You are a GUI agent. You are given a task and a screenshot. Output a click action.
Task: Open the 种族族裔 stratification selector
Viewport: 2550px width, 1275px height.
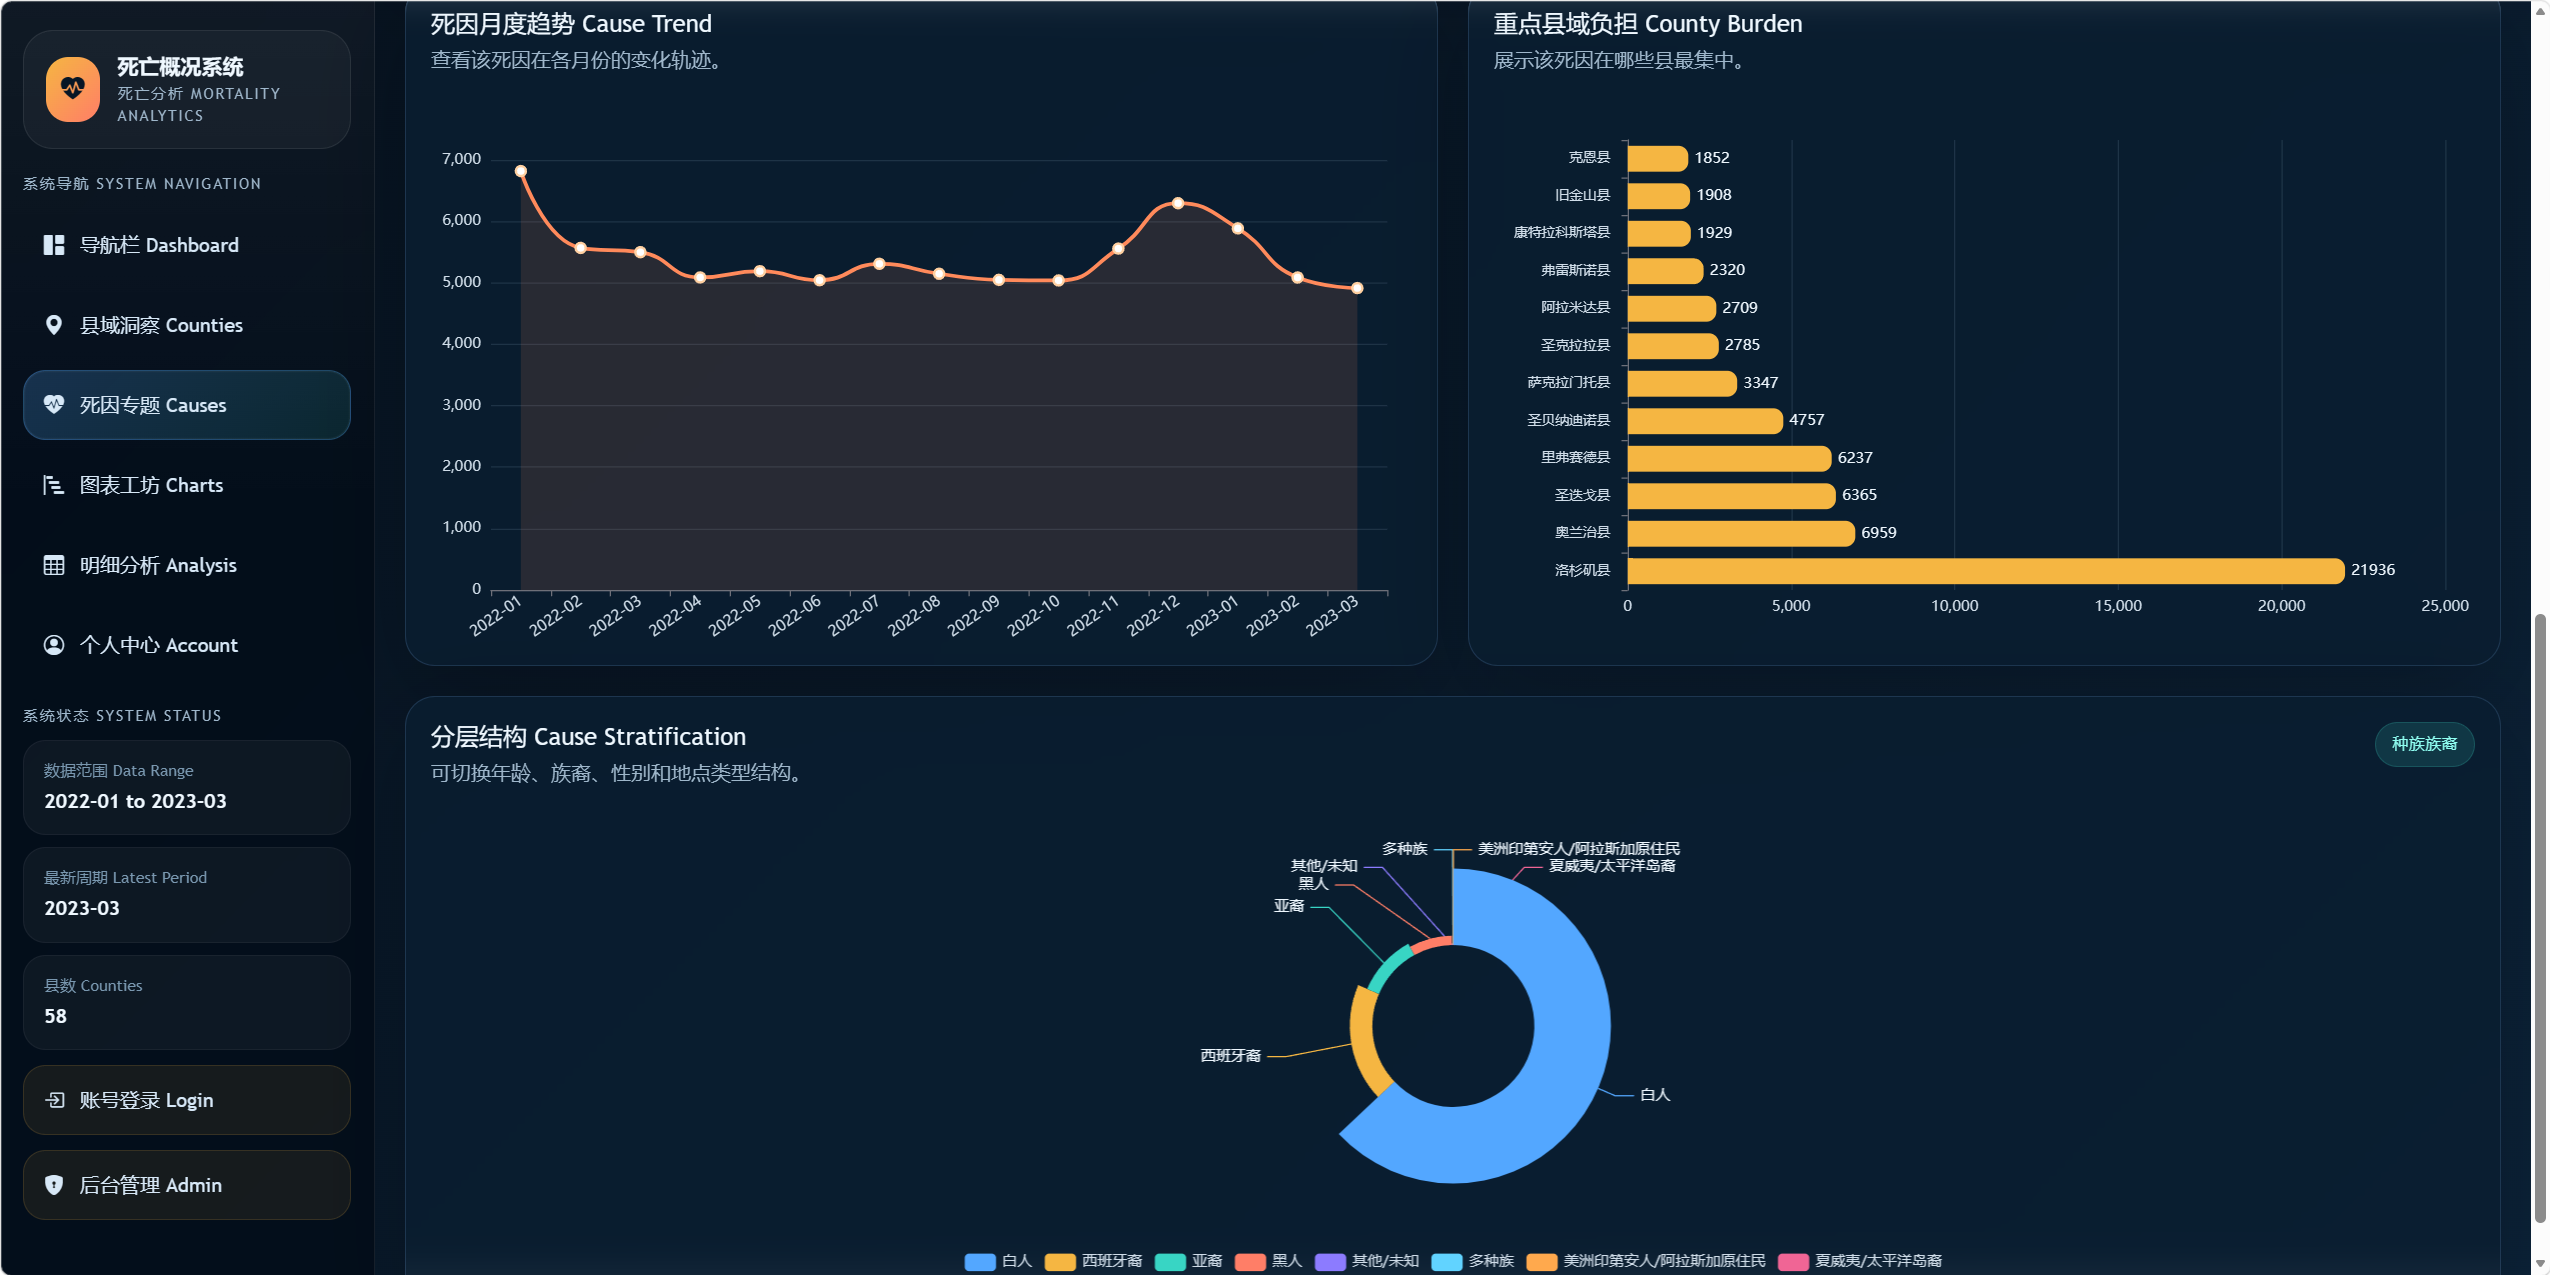(2423, 744)
